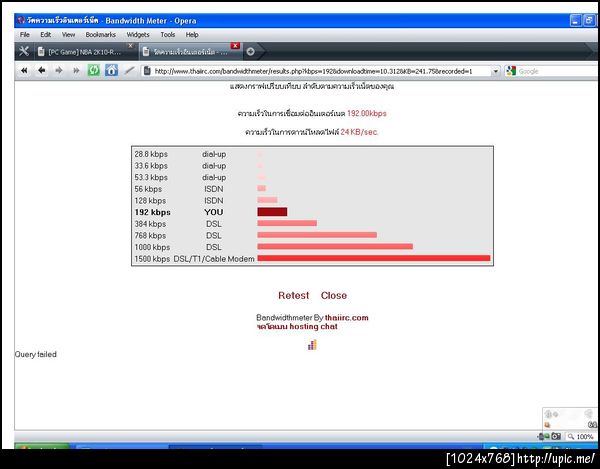Viewport: 600px width, 469px height.
Task: Click the '384 kbps' label
Action: pyautogui.click(x=150, y=224)
